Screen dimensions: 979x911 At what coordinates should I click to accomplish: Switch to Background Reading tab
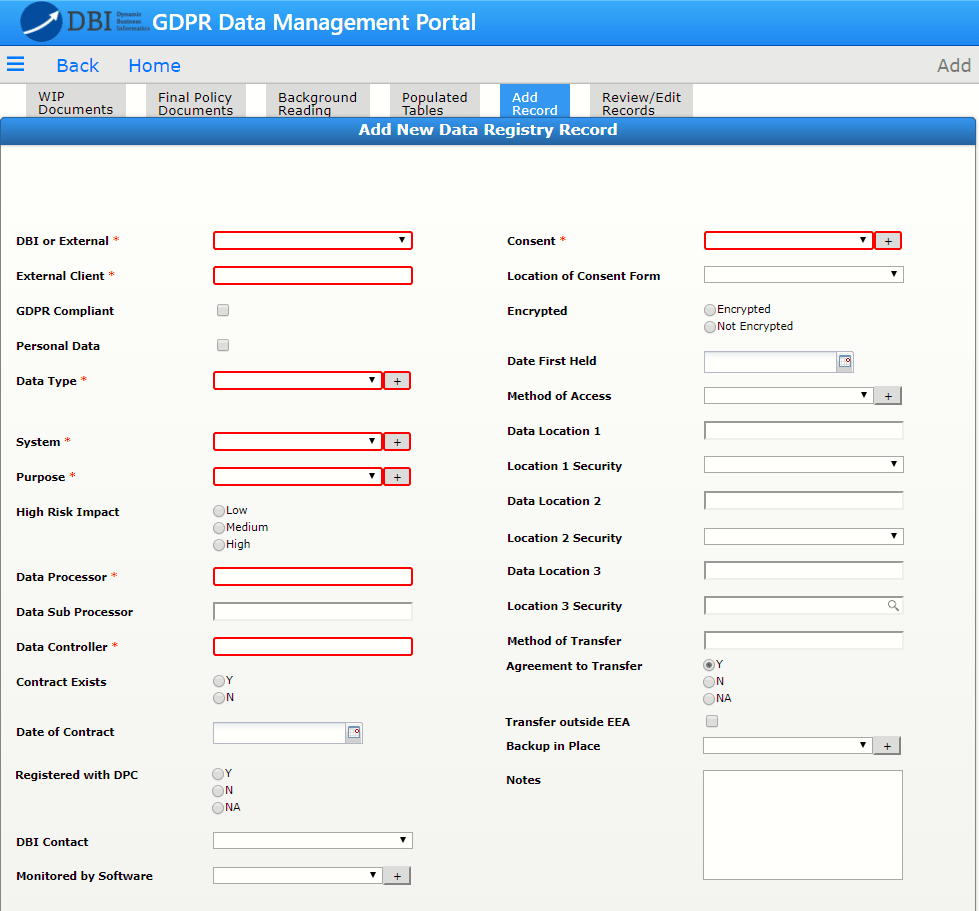(318, 102)
